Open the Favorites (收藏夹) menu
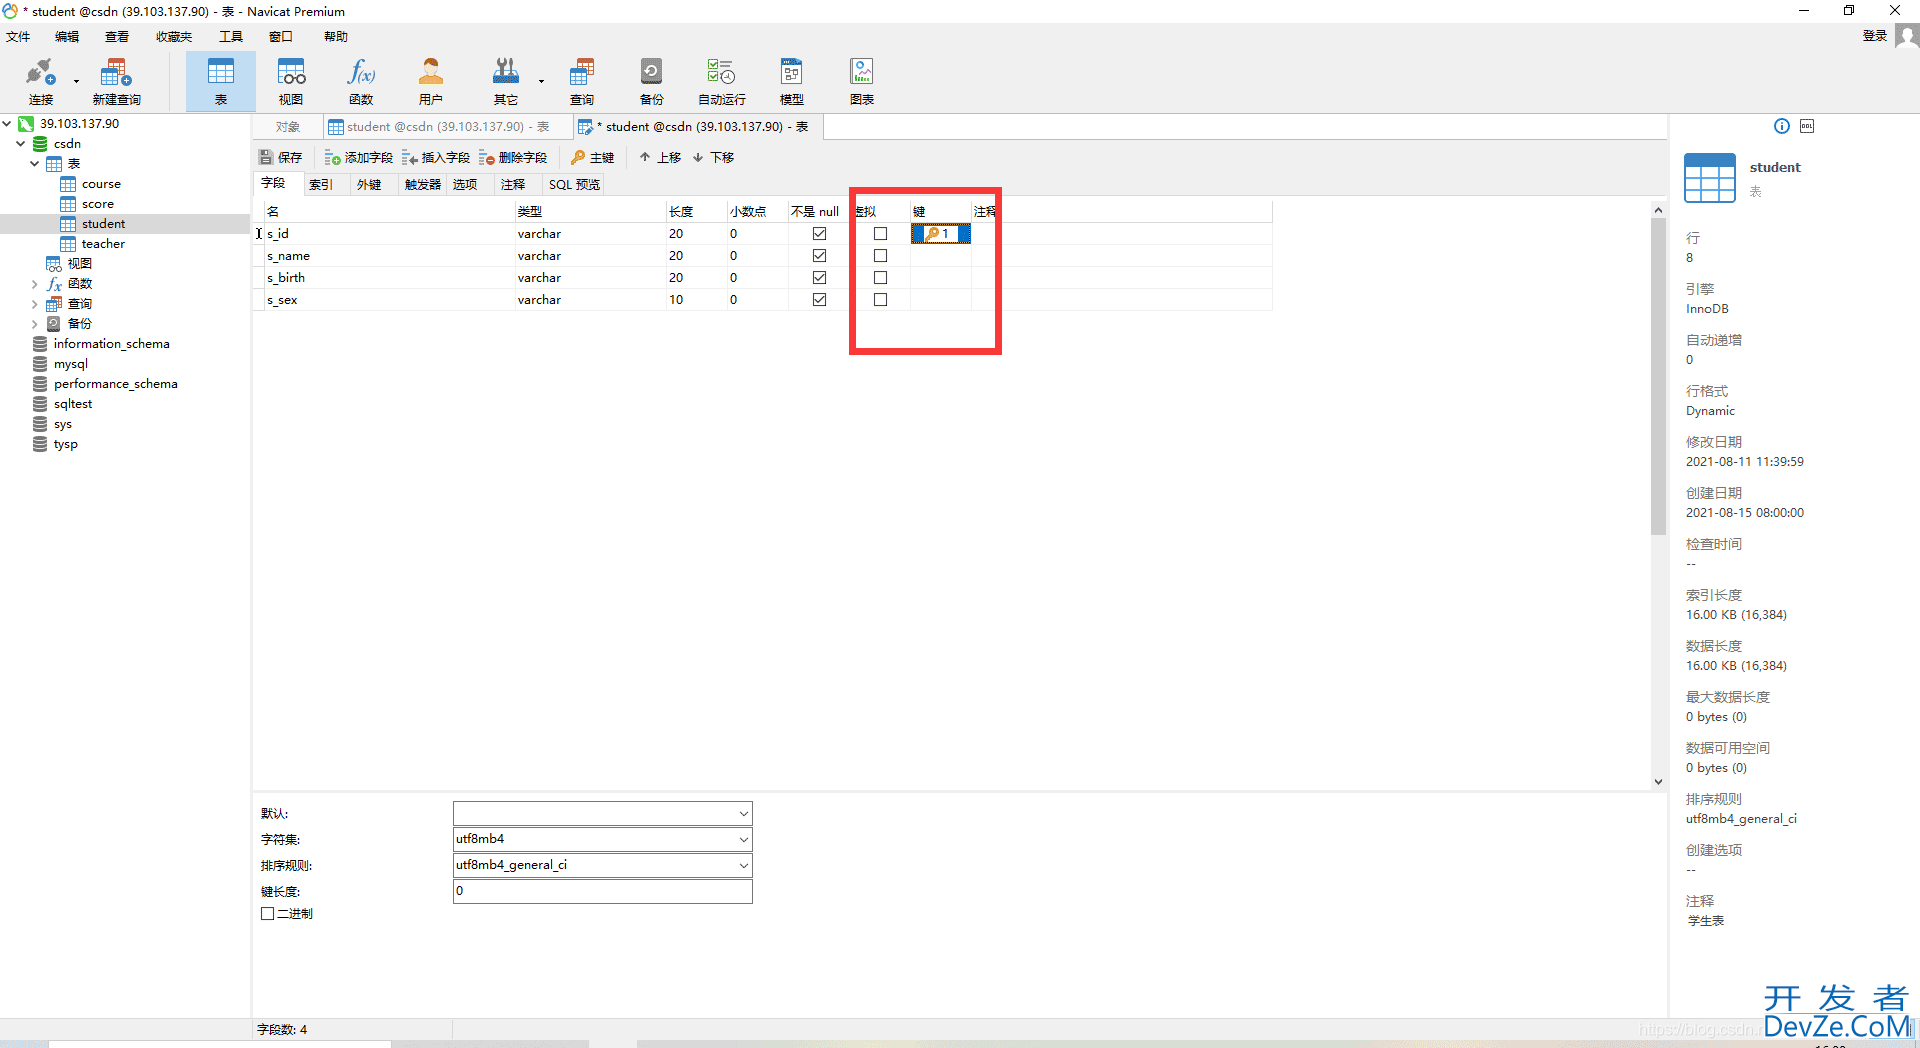 [173, 37]
